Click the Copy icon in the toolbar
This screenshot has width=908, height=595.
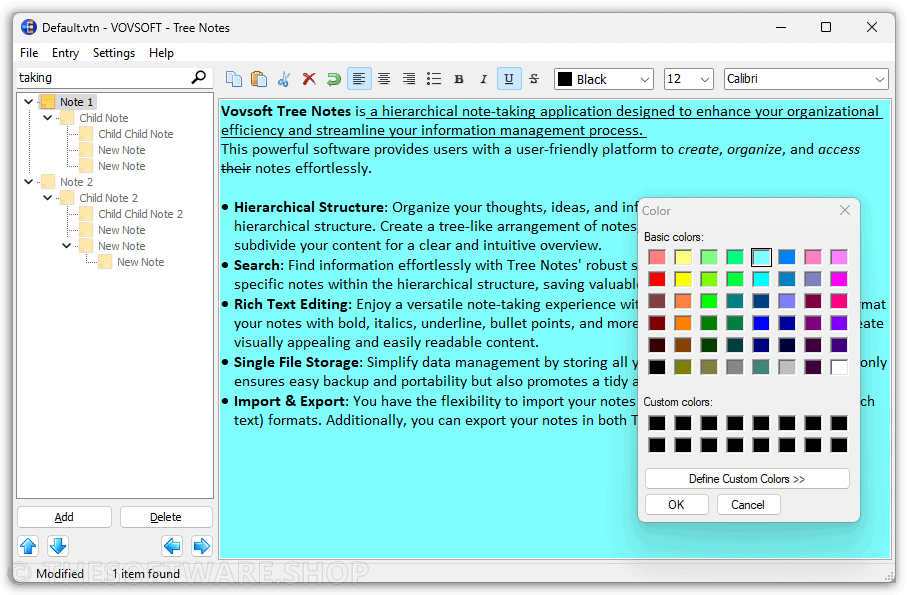point(234,79)
